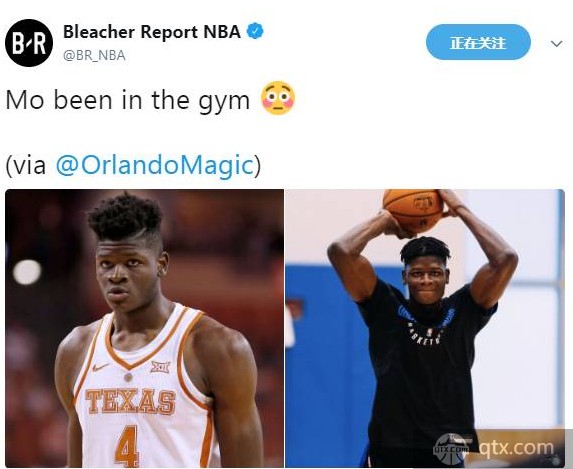Click the qtx.com watermark logo
The width and height of the screenshot is (573, 469).
(452, 448)
